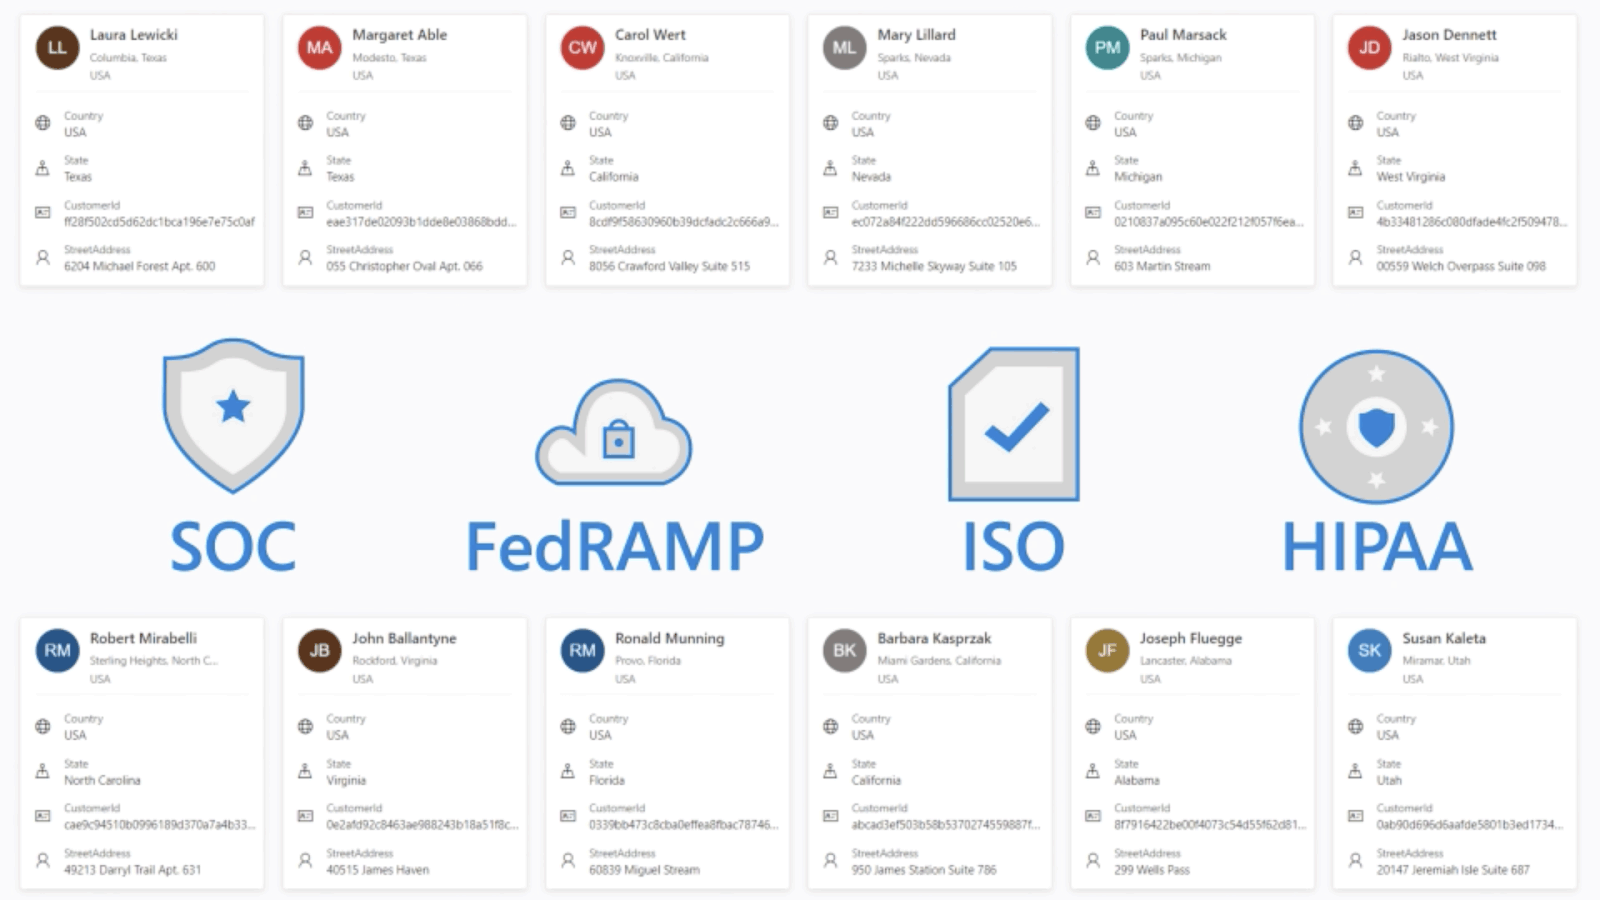Click CustomerId icon on Mary Lillard card
The height and width of the screenshot is (900, 1600).
tap(830, 212)
